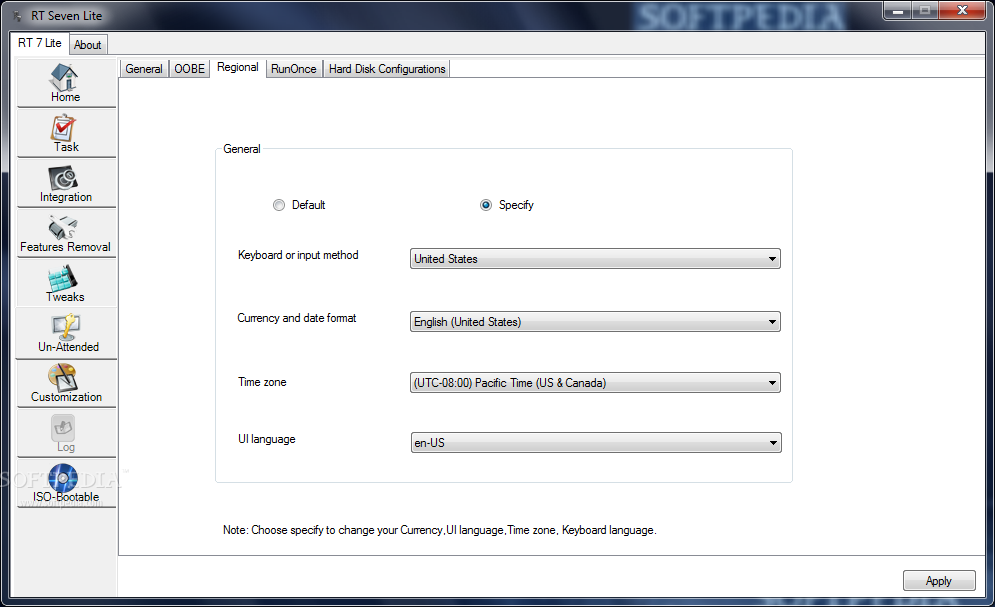Open the Task section icon

[x=66, y=133]
